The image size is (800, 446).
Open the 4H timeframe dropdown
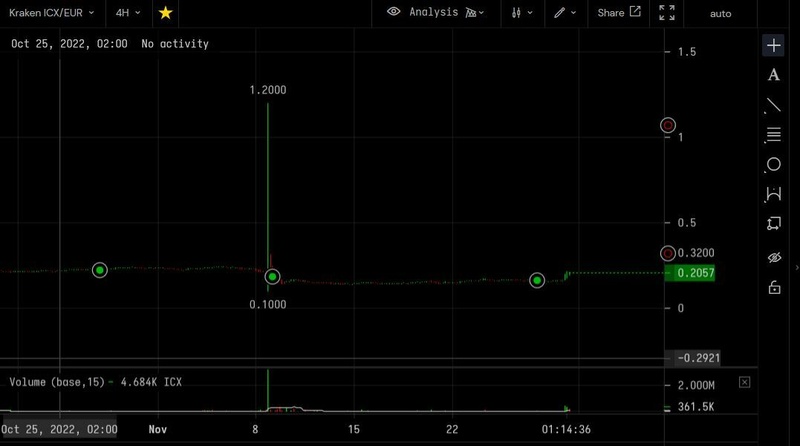point(128,13)
